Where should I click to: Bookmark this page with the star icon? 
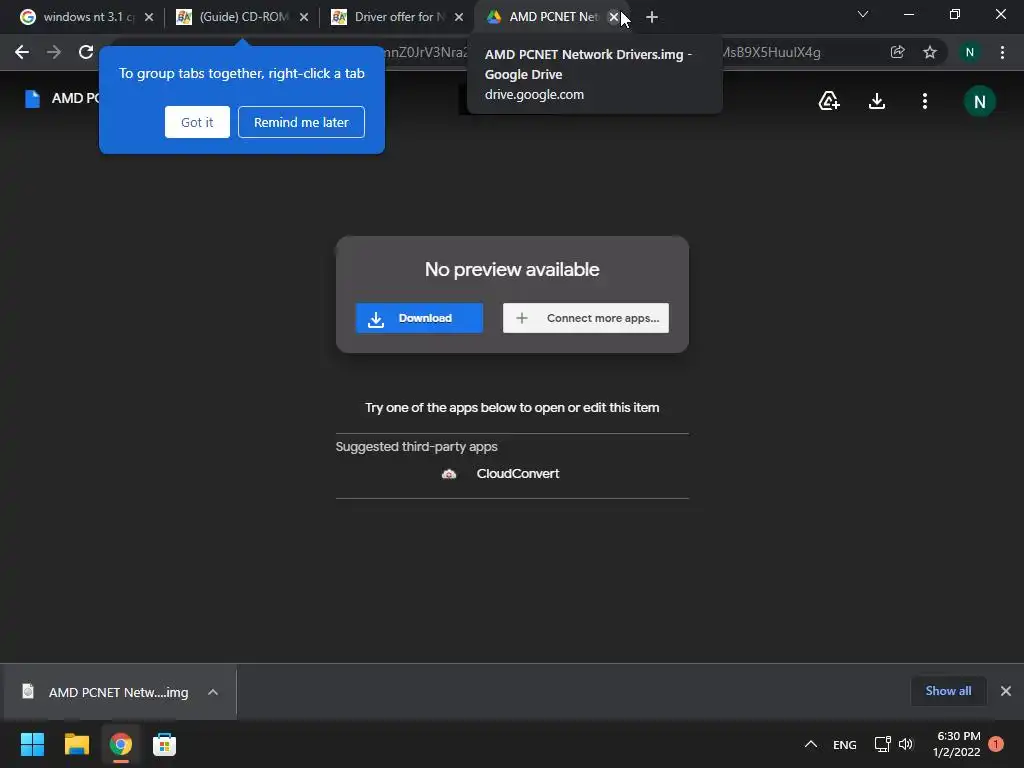coord(930,52)
